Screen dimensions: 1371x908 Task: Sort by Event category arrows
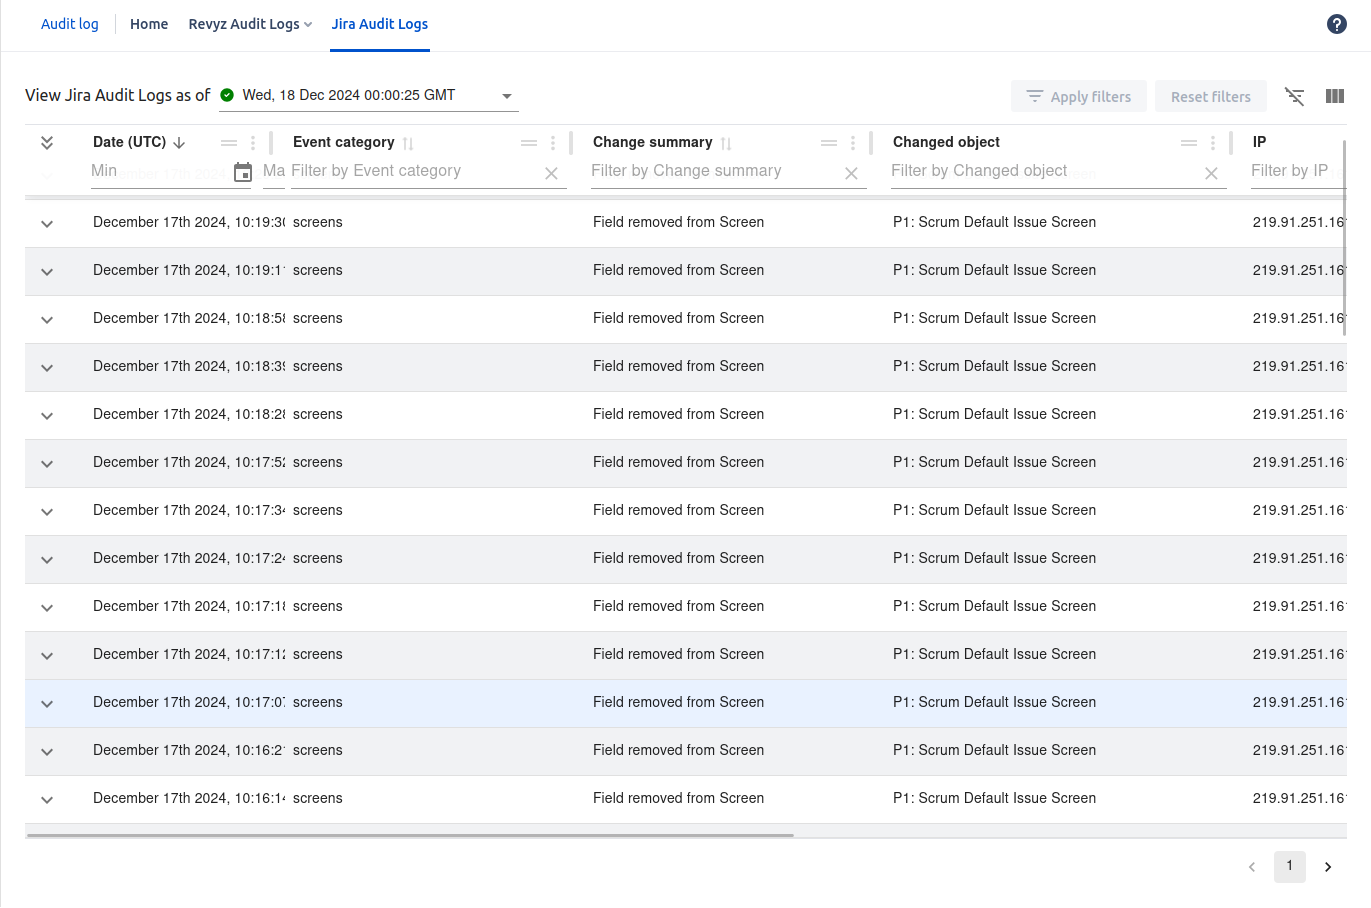click(x=408, y=143)
